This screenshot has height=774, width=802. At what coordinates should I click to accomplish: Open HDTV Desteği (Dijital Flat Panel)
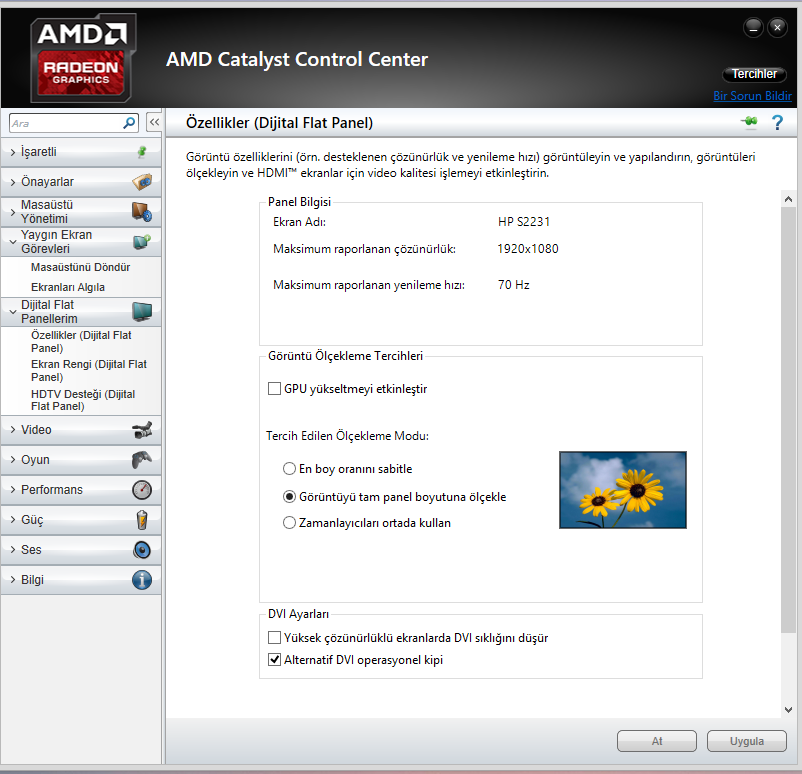83,400
